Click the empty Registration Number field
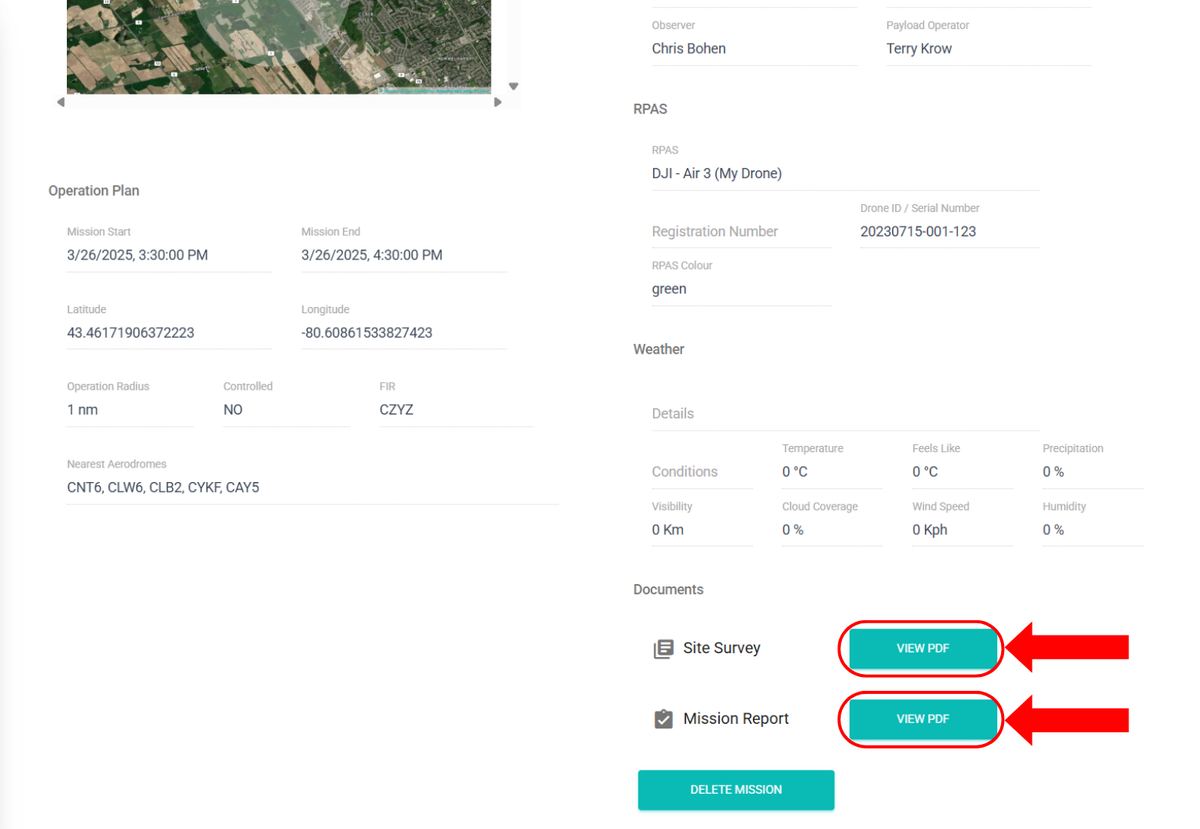The width and height of the screenshot is (1200, 829). (740, 232)
